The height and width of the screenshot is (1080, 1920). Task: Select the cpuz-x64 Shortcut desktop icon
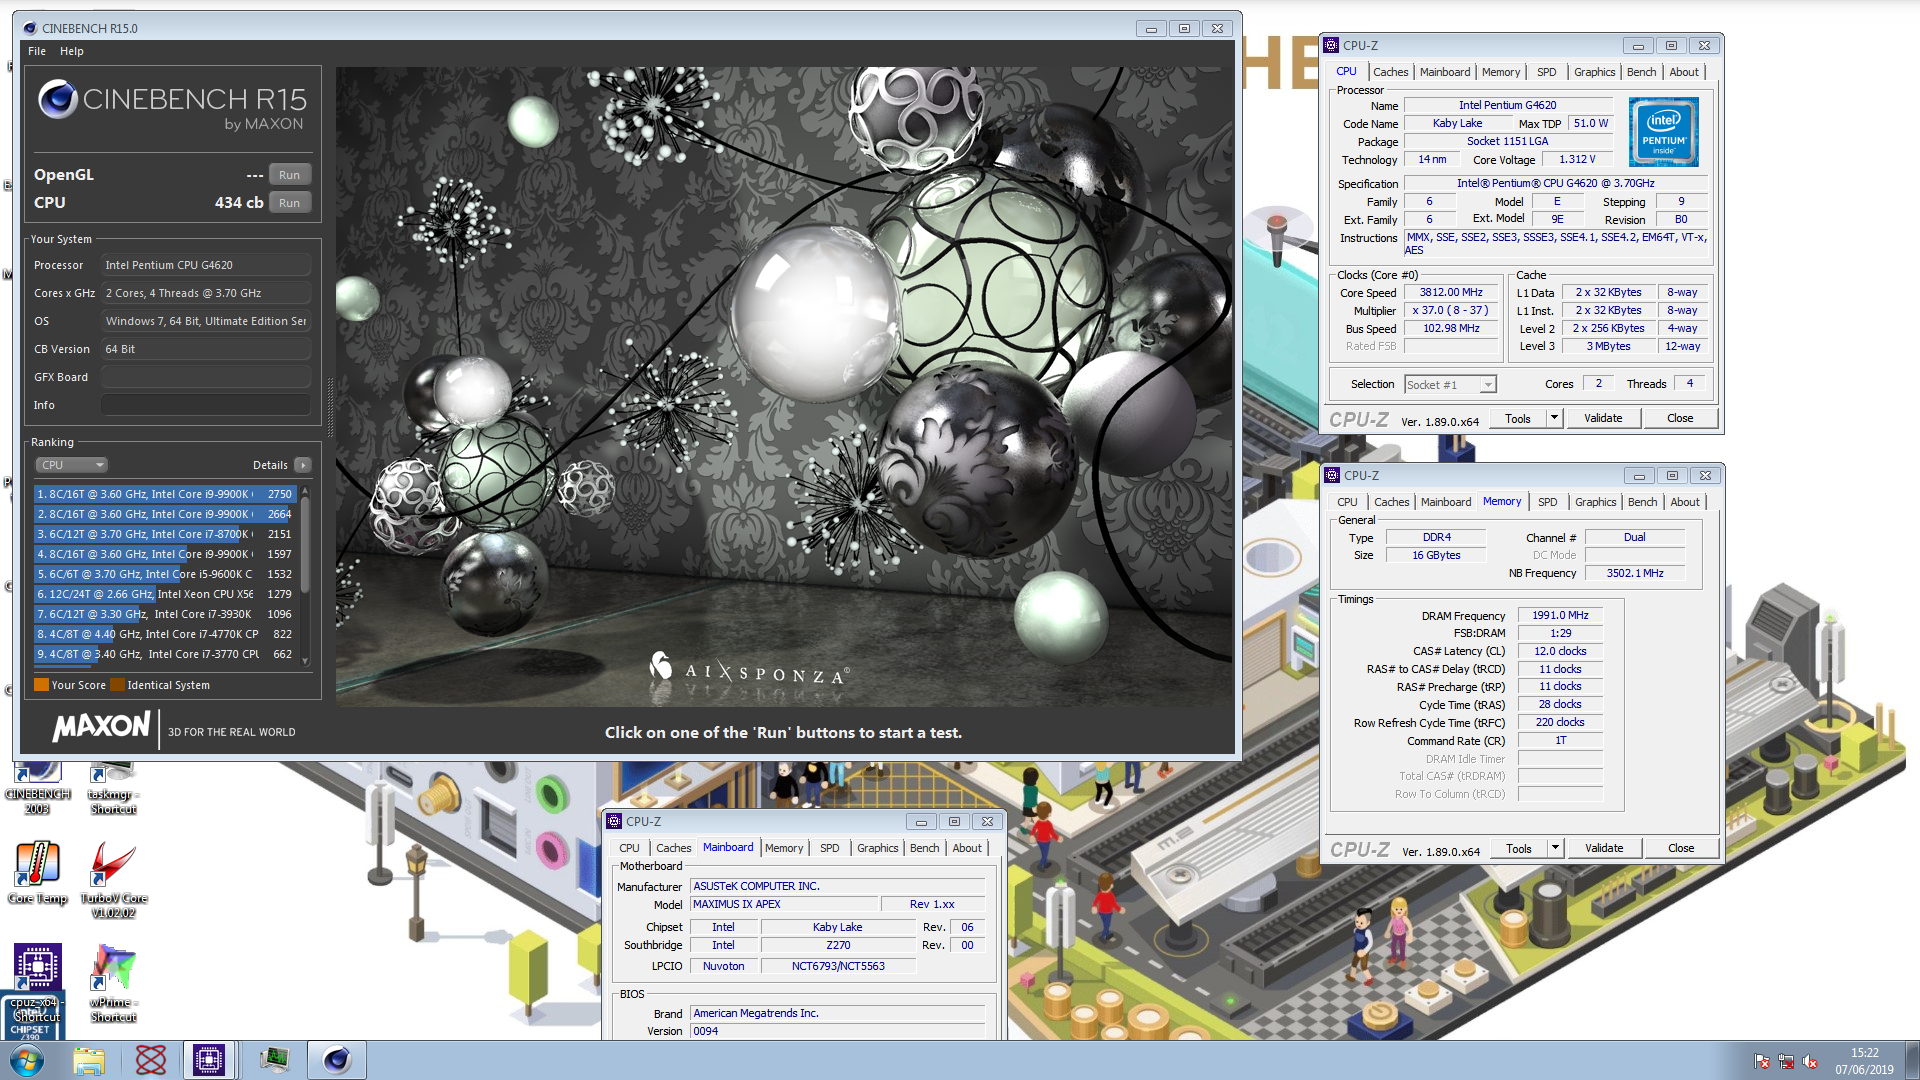[x=37, y=982]
